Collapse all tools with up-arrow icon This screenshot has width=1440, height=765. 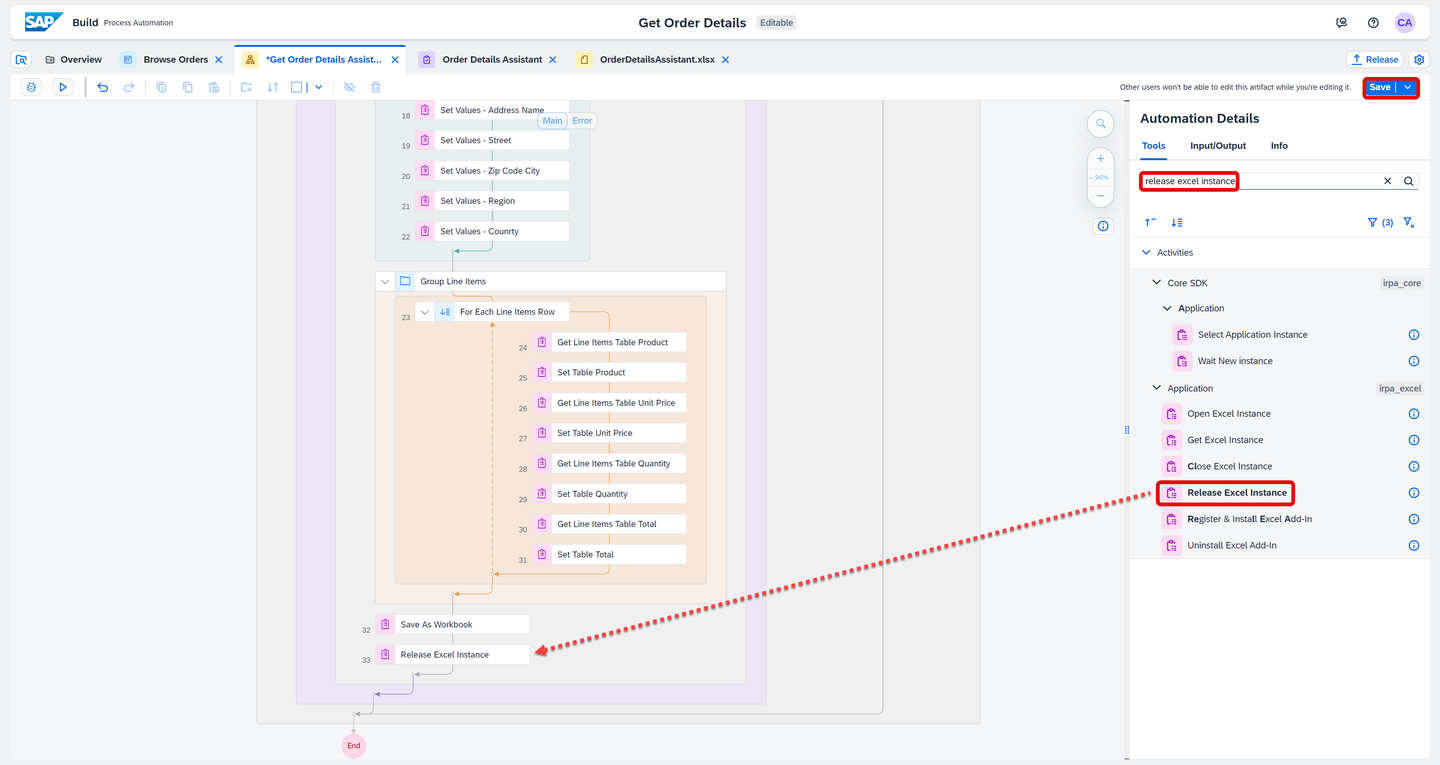1150,223
